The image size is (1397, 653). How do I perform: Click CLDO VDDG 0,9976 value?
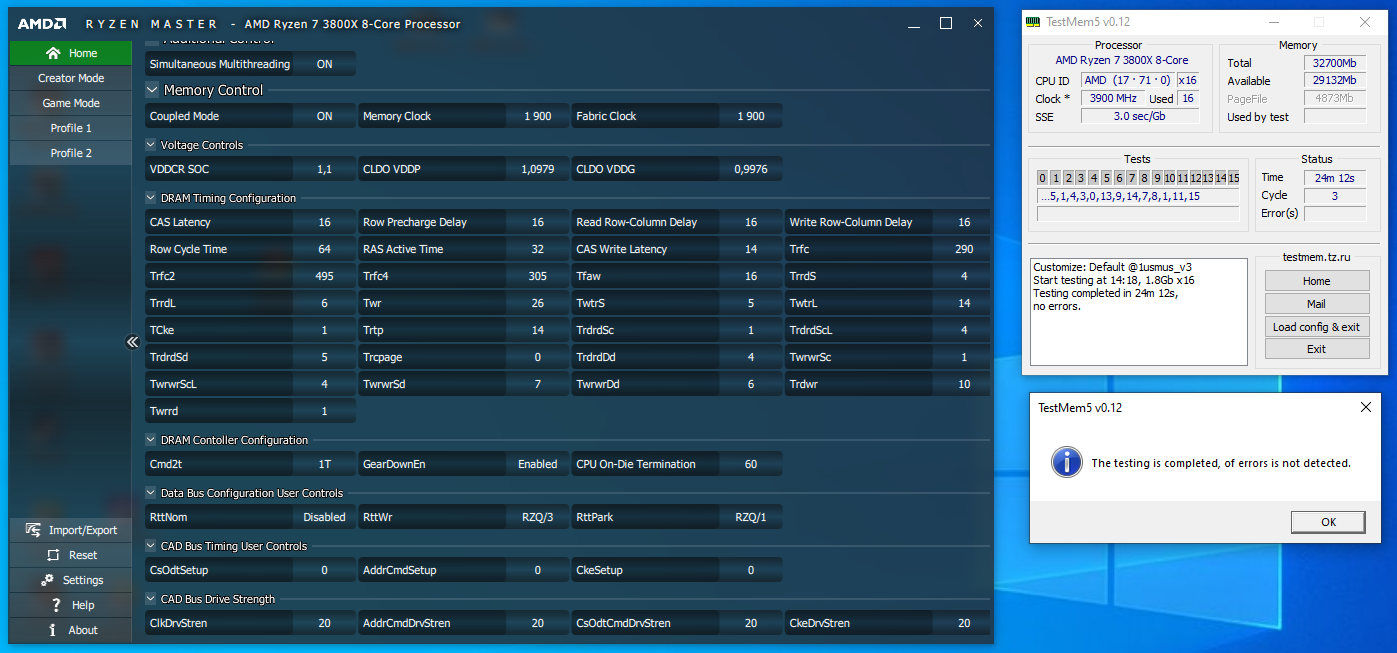coord(751,169)
